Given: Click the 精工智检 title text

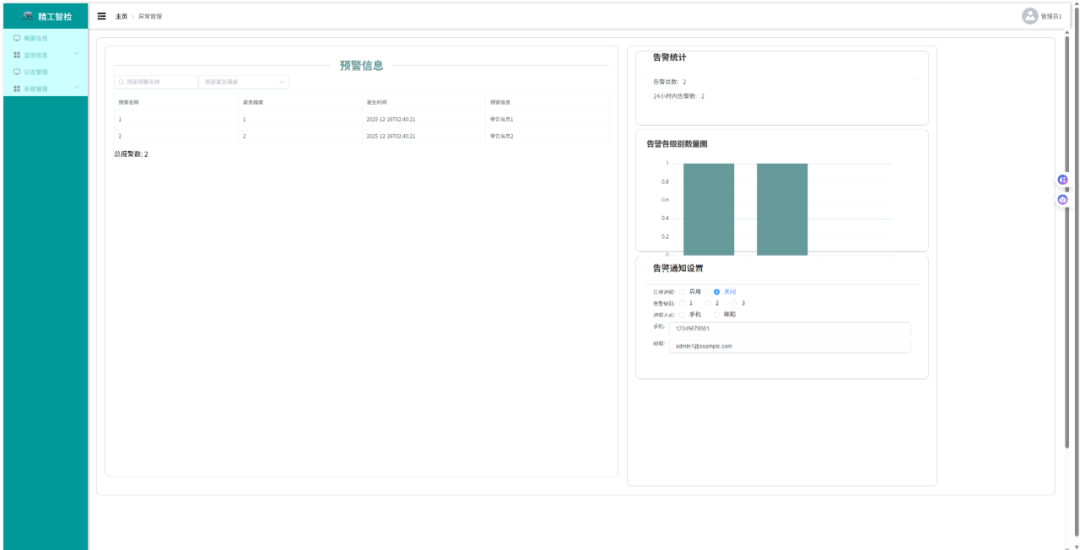Looking at the screenshot, I should [55, 16].
